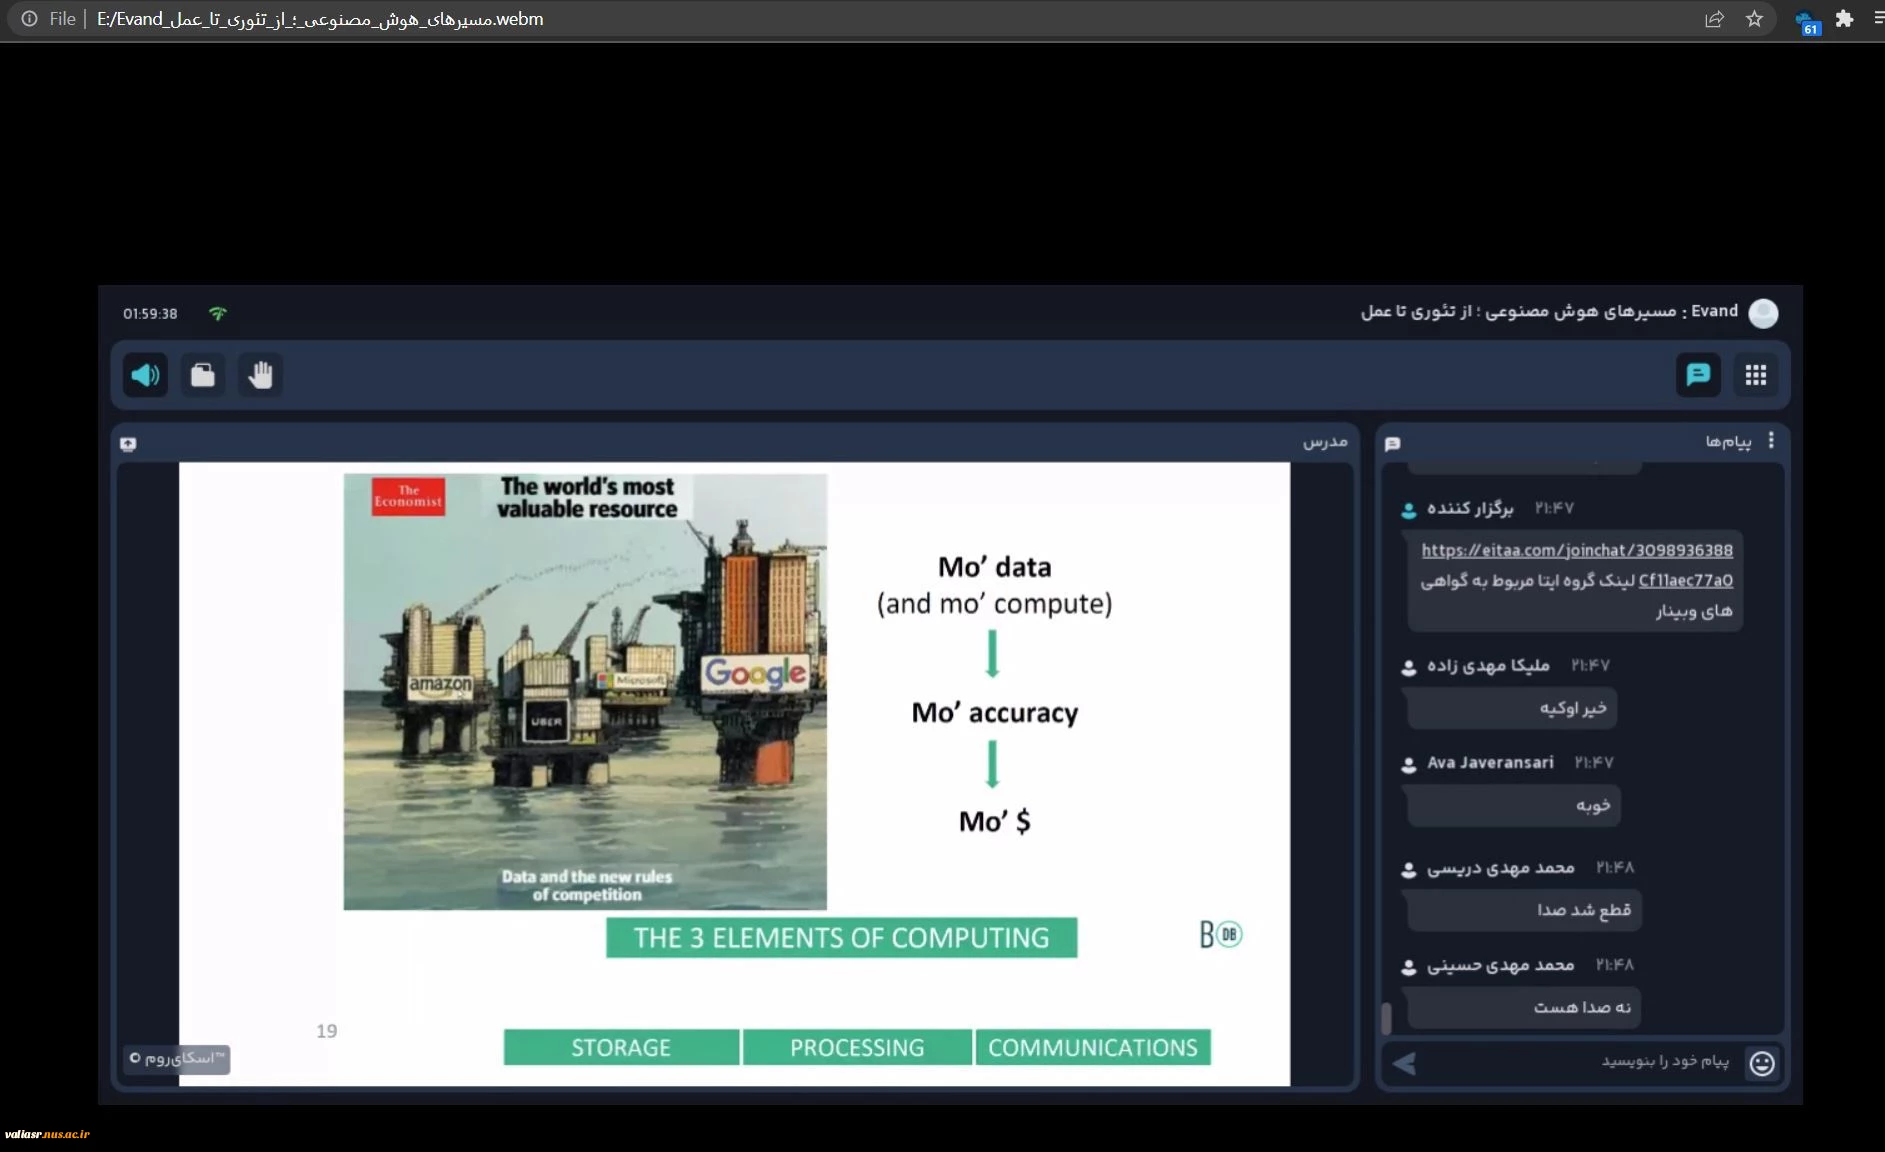The height and width of the screenshot is (1152, 1885).
Task: Click the session timer 01:59:38
Action: [150, 313]
